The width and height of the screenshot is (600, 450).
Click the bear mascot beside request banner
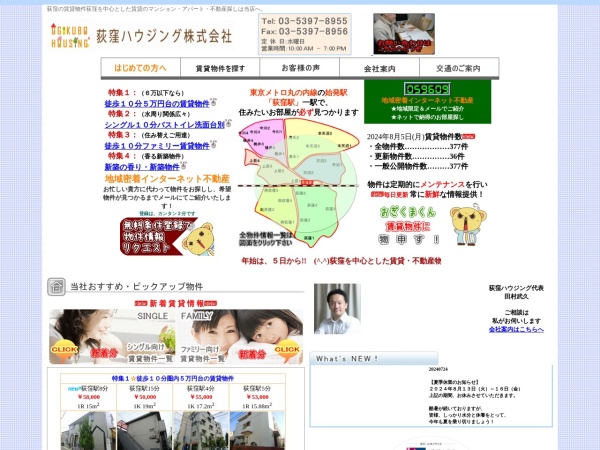point(199,240)
